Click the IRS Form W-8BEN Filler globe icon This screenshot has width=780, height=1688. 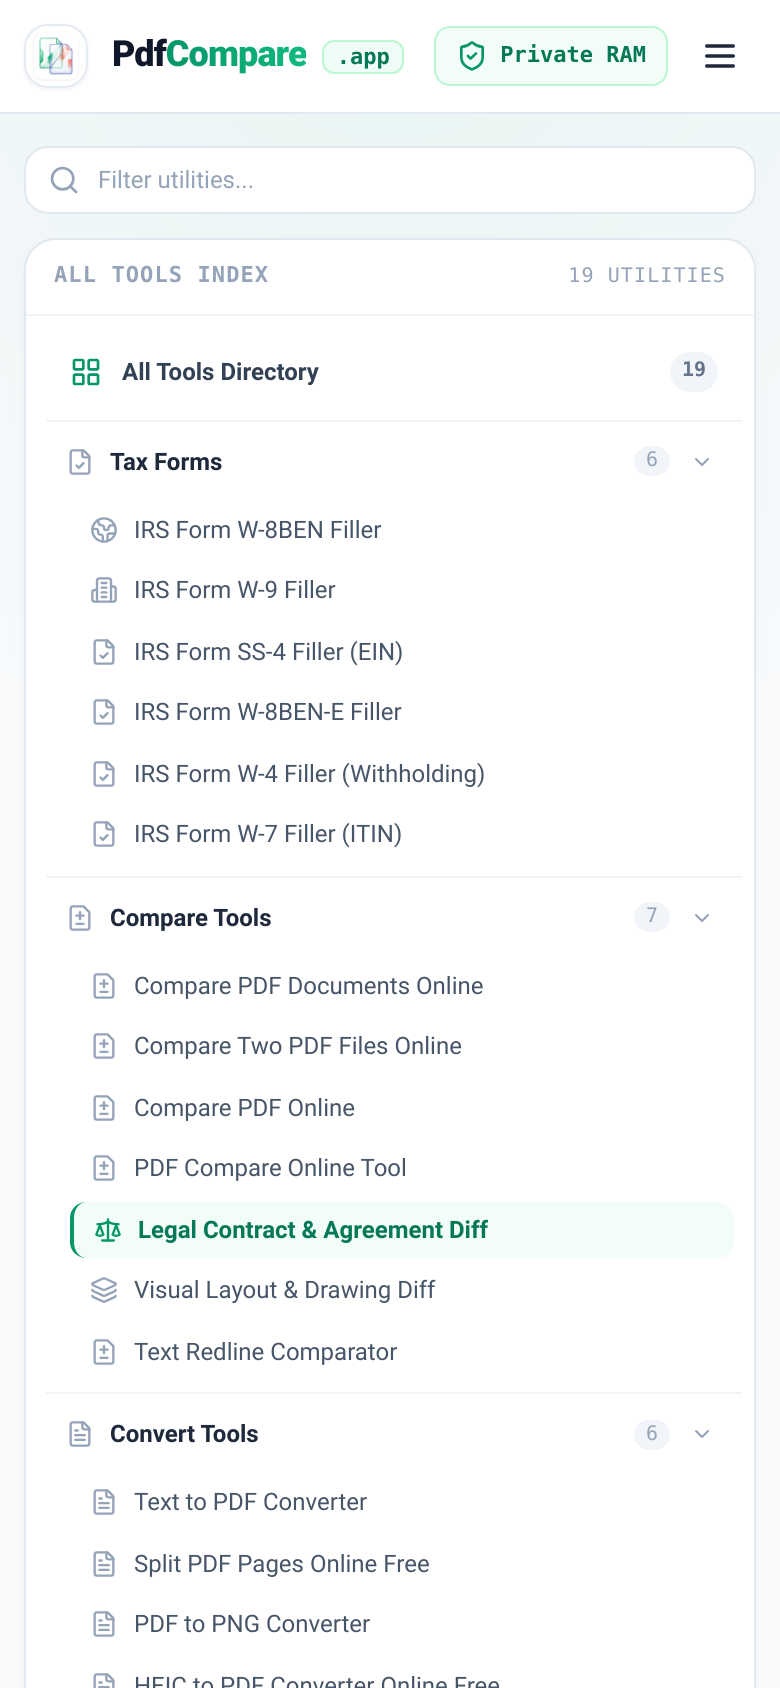pyautogui.click(x=104, y=530)
